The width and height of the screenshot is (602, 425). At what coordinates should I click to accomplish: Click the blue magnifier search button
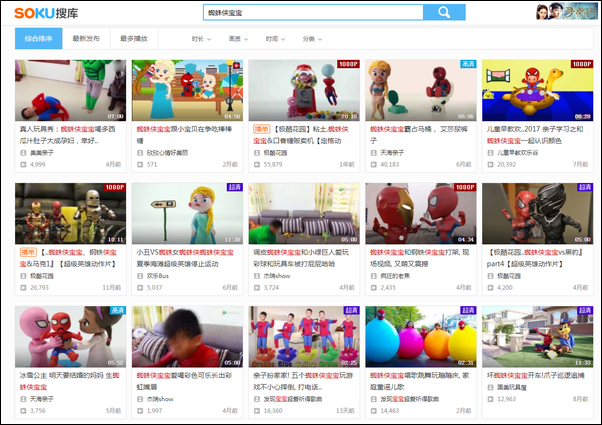(444, 12)
